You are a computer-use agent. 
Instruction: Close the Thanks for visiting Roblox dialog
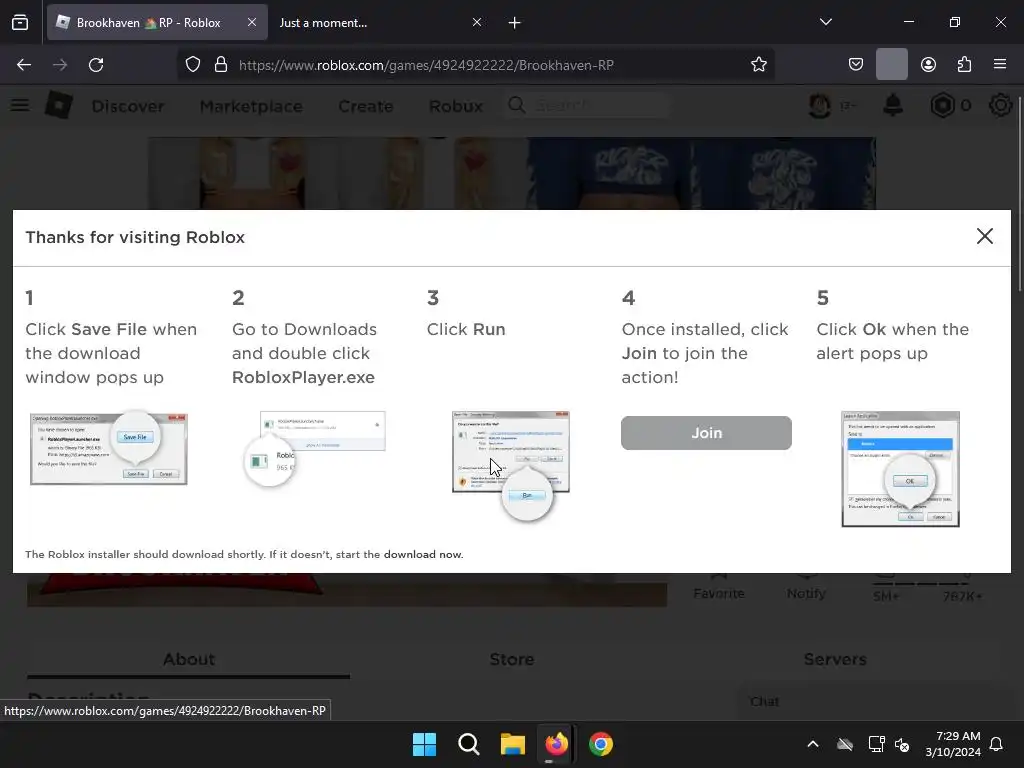pos(985,236)
